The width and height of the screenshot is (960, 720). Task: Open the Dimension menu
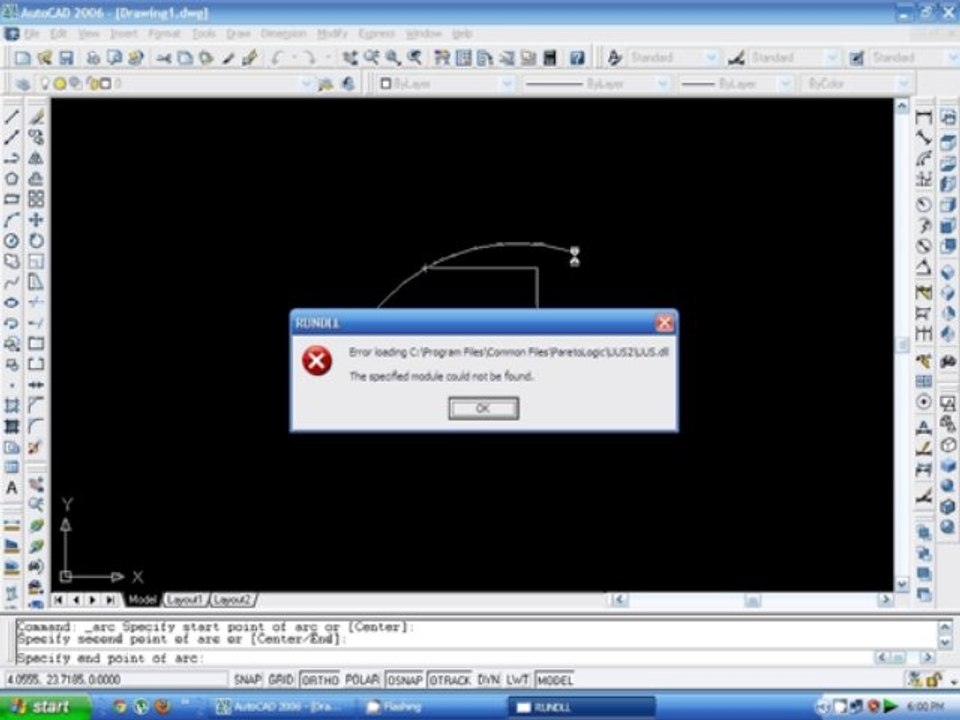pos(283,34)
